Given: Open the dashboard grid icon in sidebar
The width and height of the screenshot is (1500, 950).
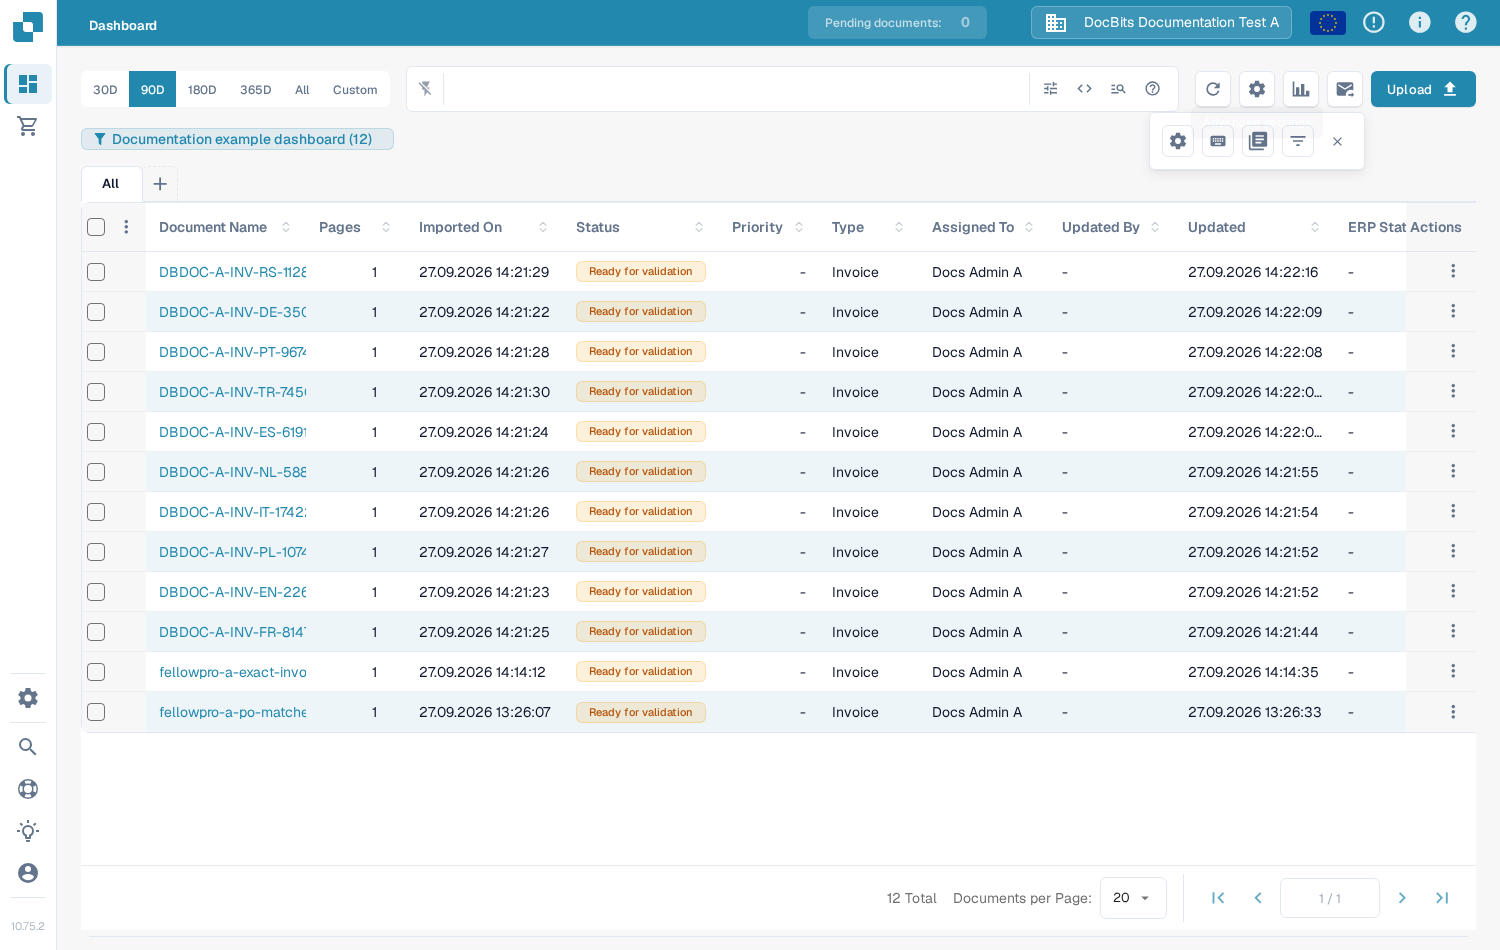Looking at the screenshot, I should click(x=28, y=84).
